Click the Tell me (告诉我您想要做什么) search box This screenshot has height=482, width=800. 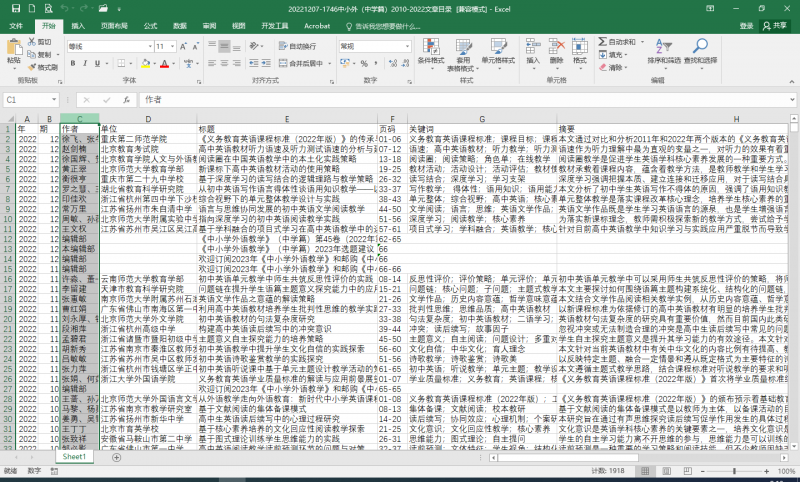[x=383, y=27]
